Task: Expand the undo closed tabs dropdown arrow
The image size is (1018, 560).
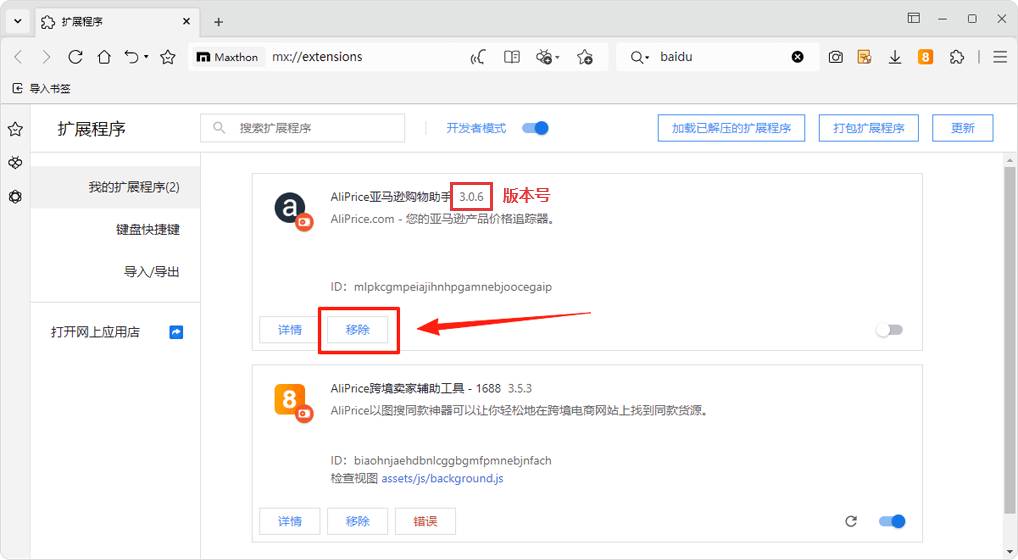Action: pos(146,57)
